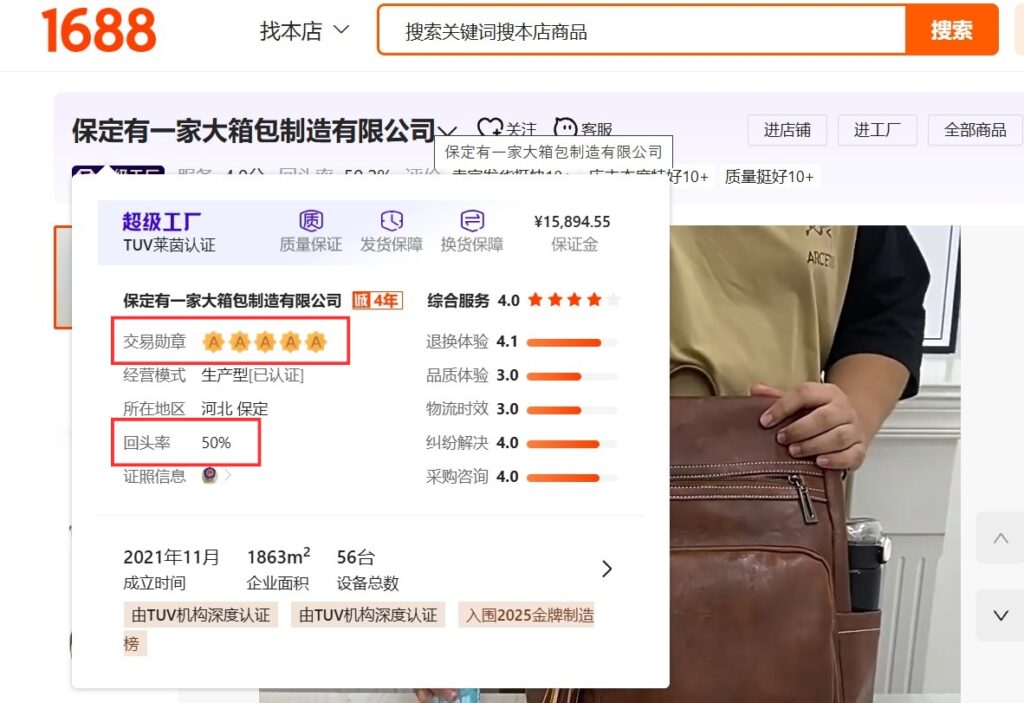Click the 换货保障 icon
Image resolution: width=1024 pixels, height=703 pixels.
coord(472,221)
